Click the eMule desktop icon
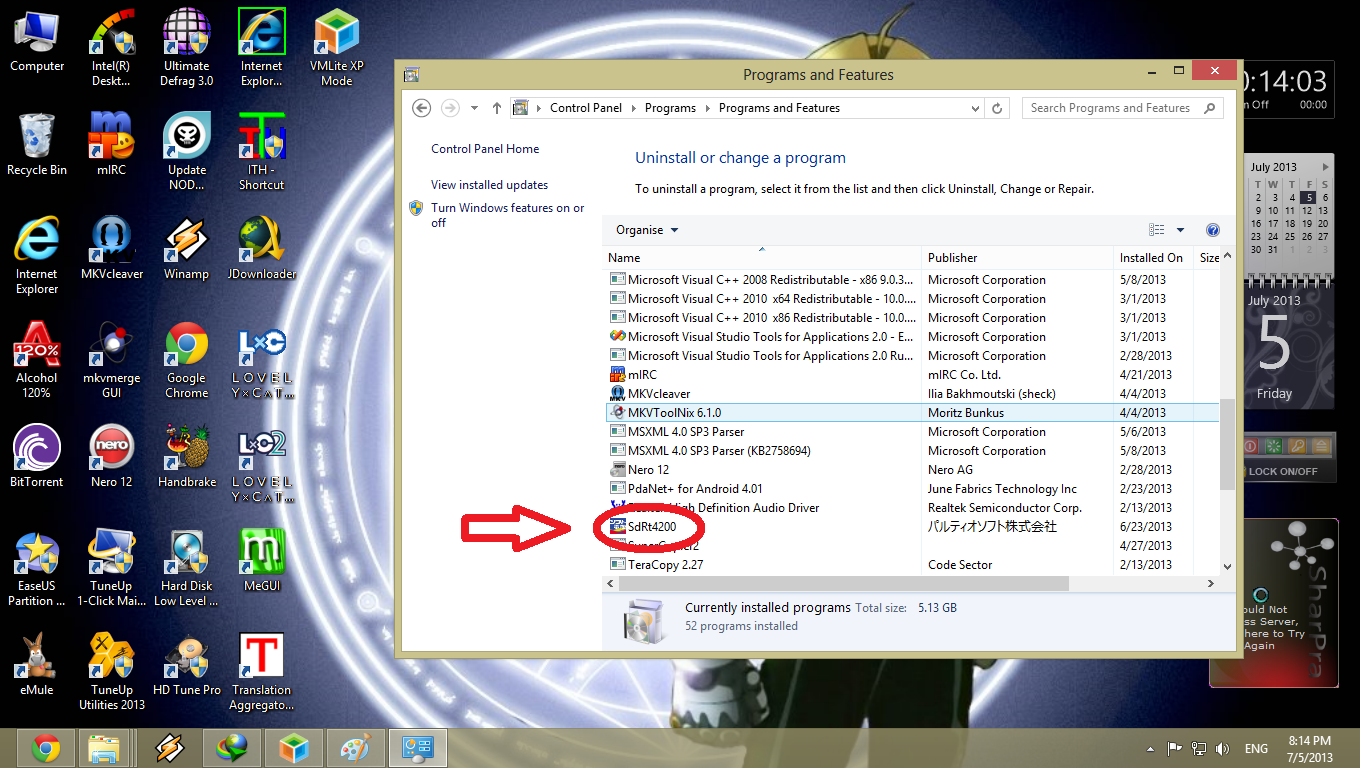The height and width of the screenshot is (768, 1360). [37, 665]
